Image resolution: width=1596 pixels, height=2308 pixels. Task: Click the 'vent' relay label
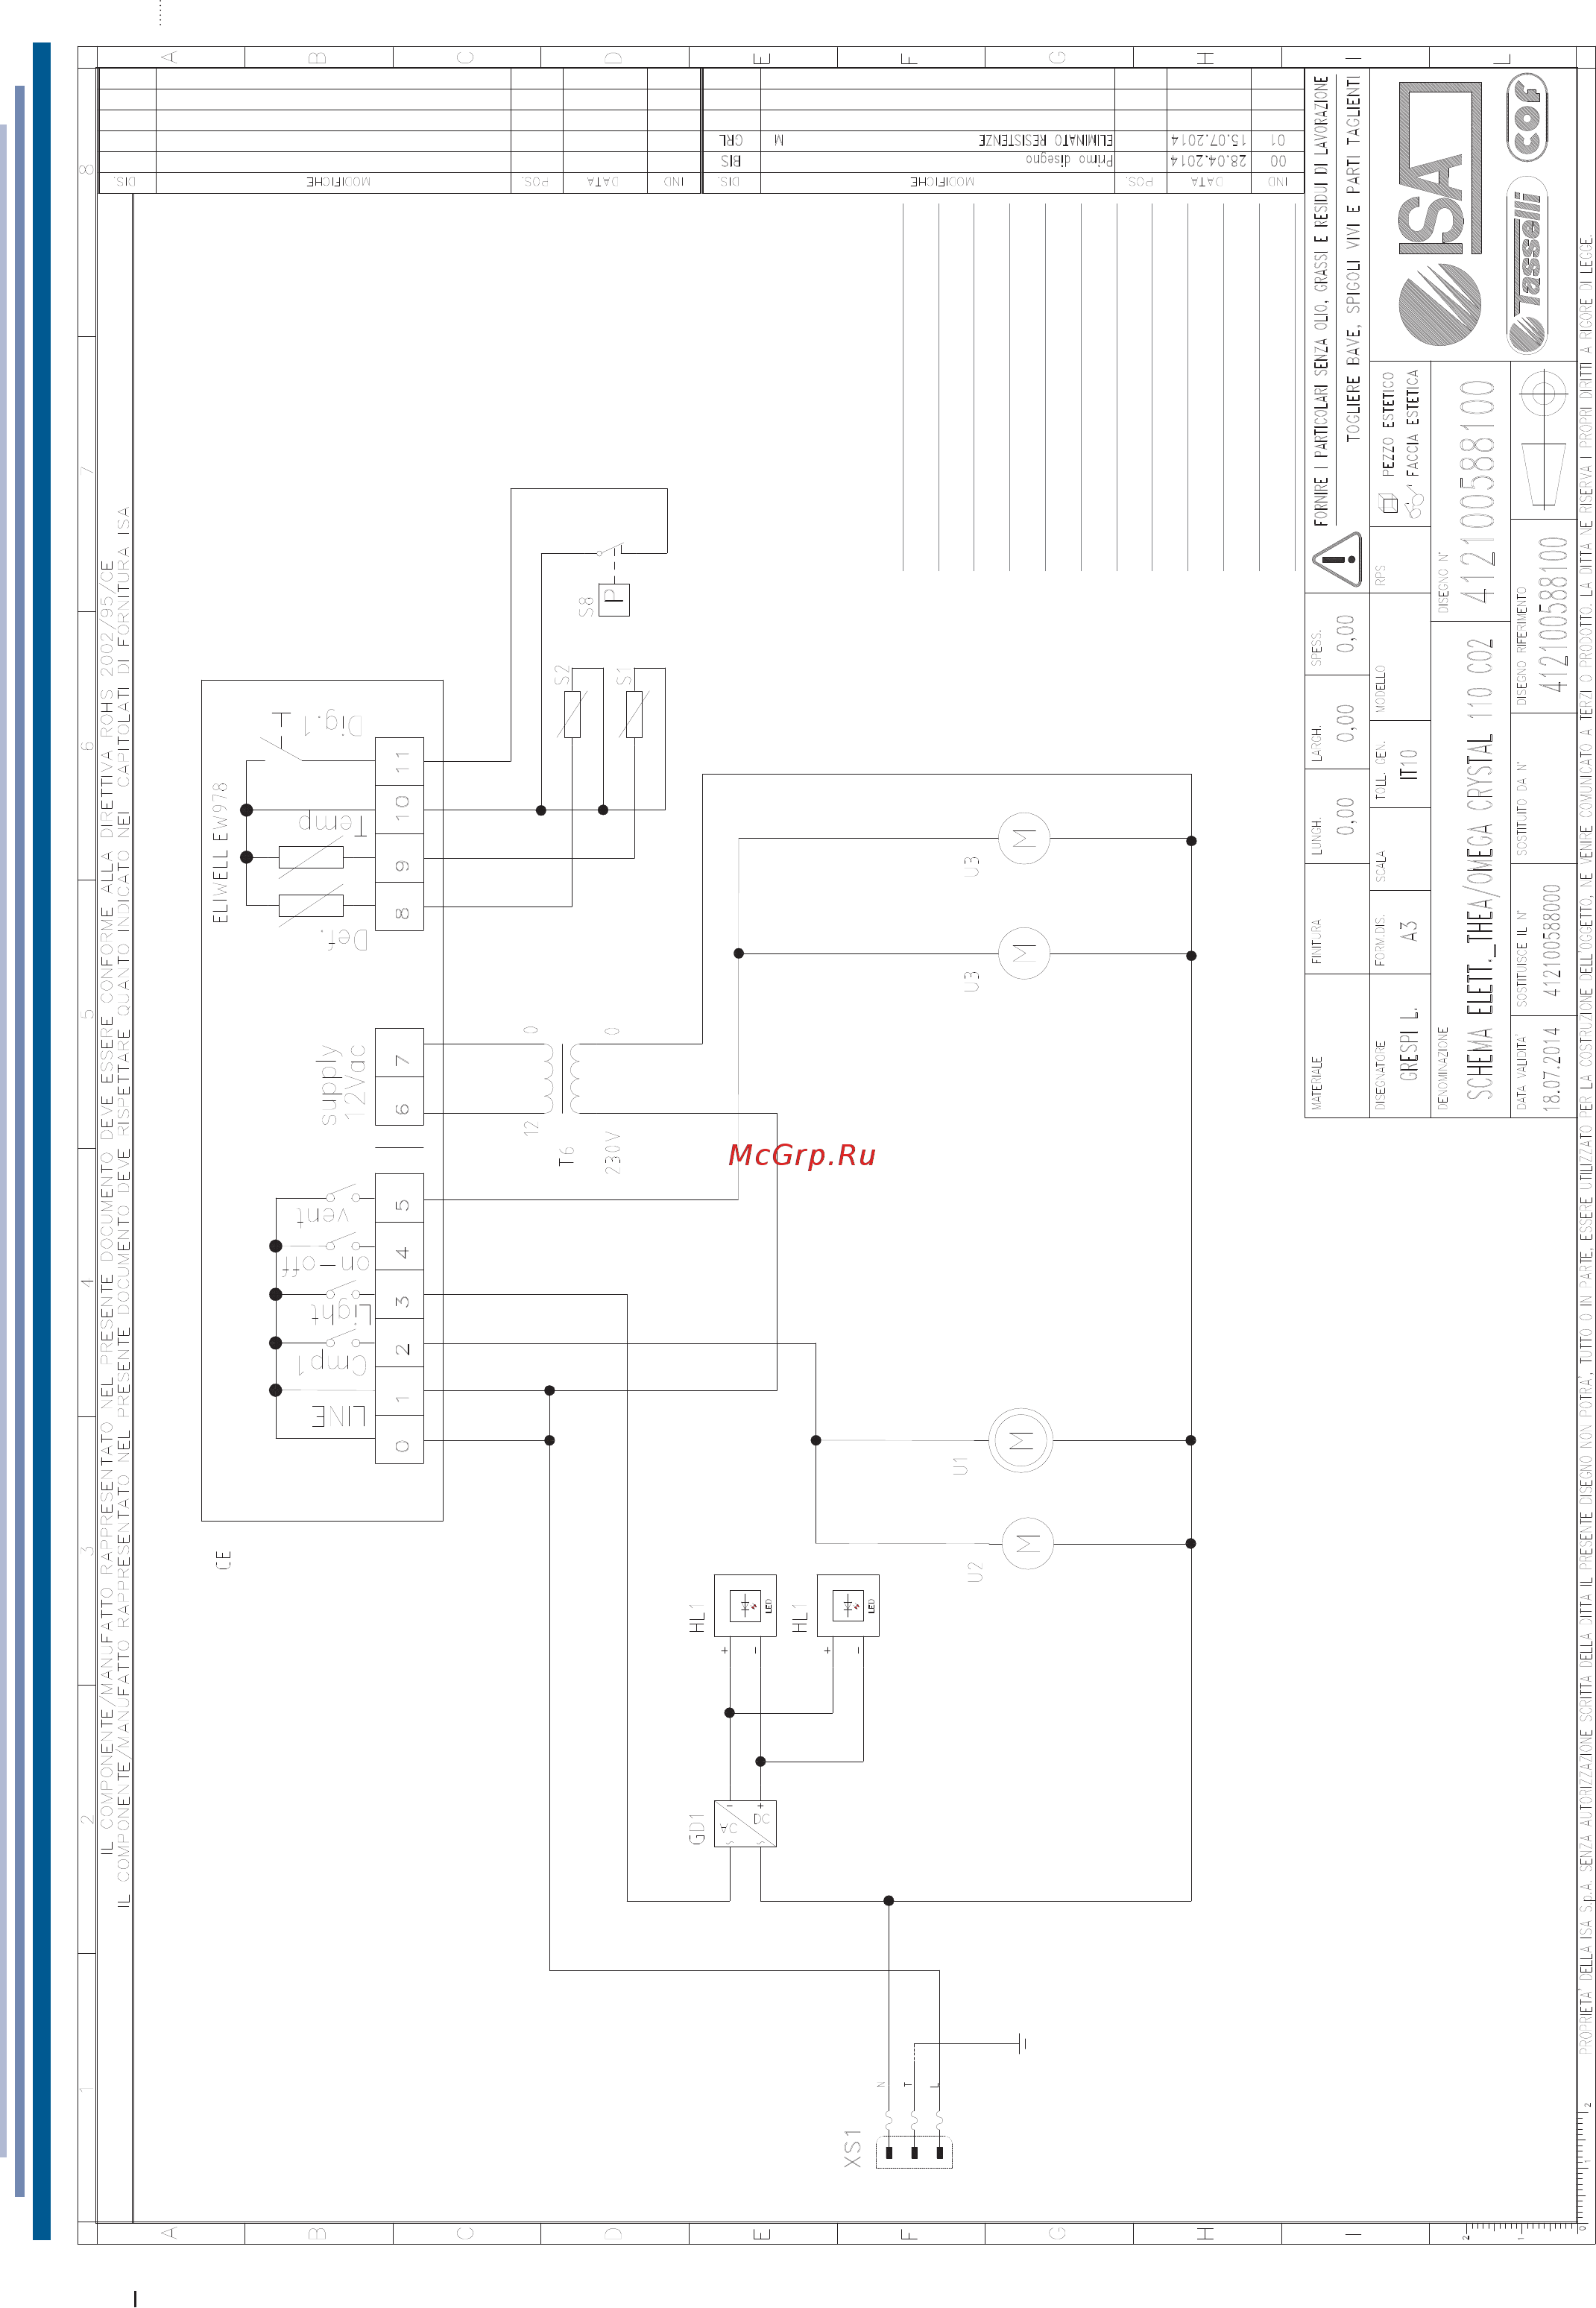322,1215
